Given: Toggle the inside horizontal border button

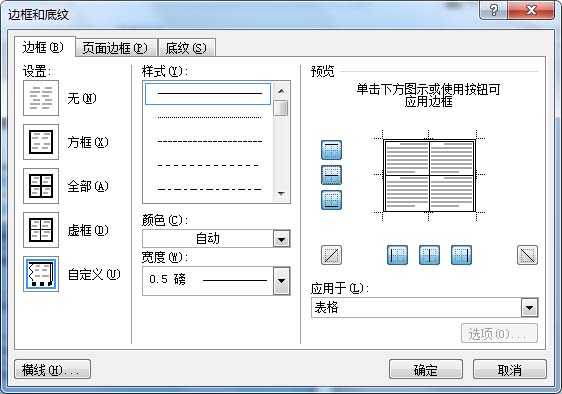Looking at the screenshot, I should point(331,175).
